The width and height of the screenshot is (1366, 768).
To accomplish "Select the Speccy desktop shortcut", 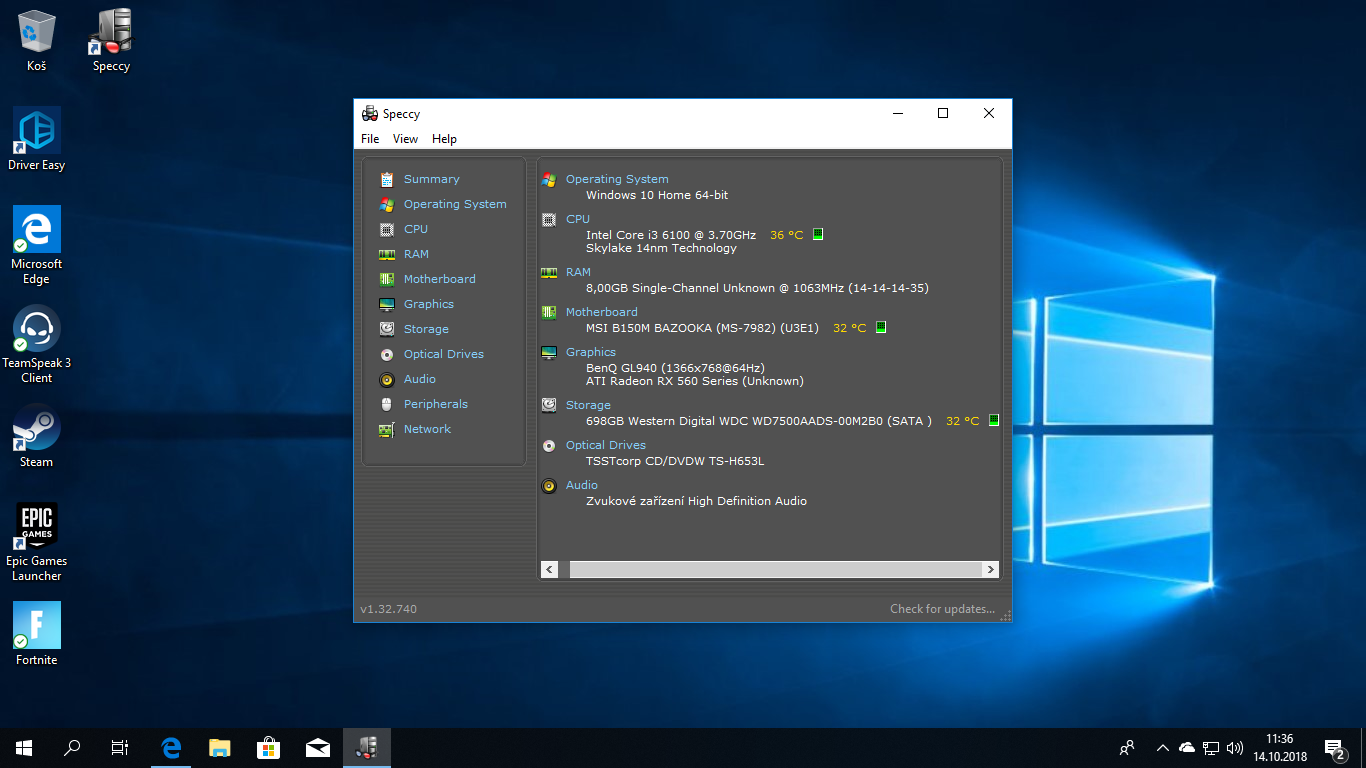I will pos(111,41).
